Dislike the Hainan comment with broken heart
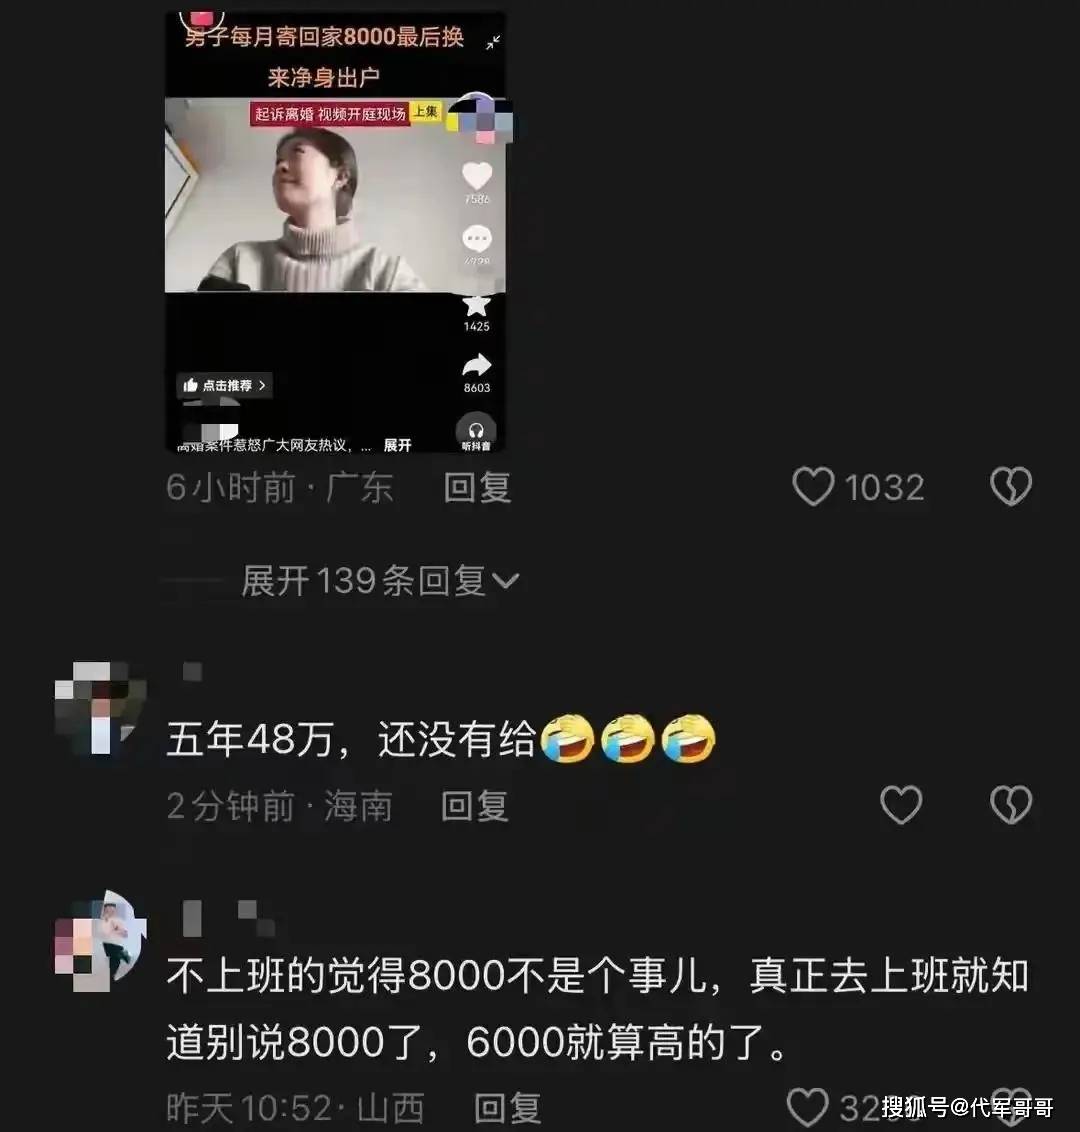Screen dimensions: 1080x1132 click(1011, 804)
